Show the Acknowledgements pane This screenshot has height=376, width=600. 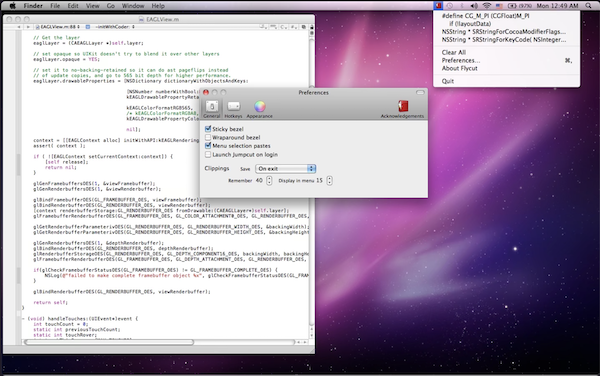402,109
